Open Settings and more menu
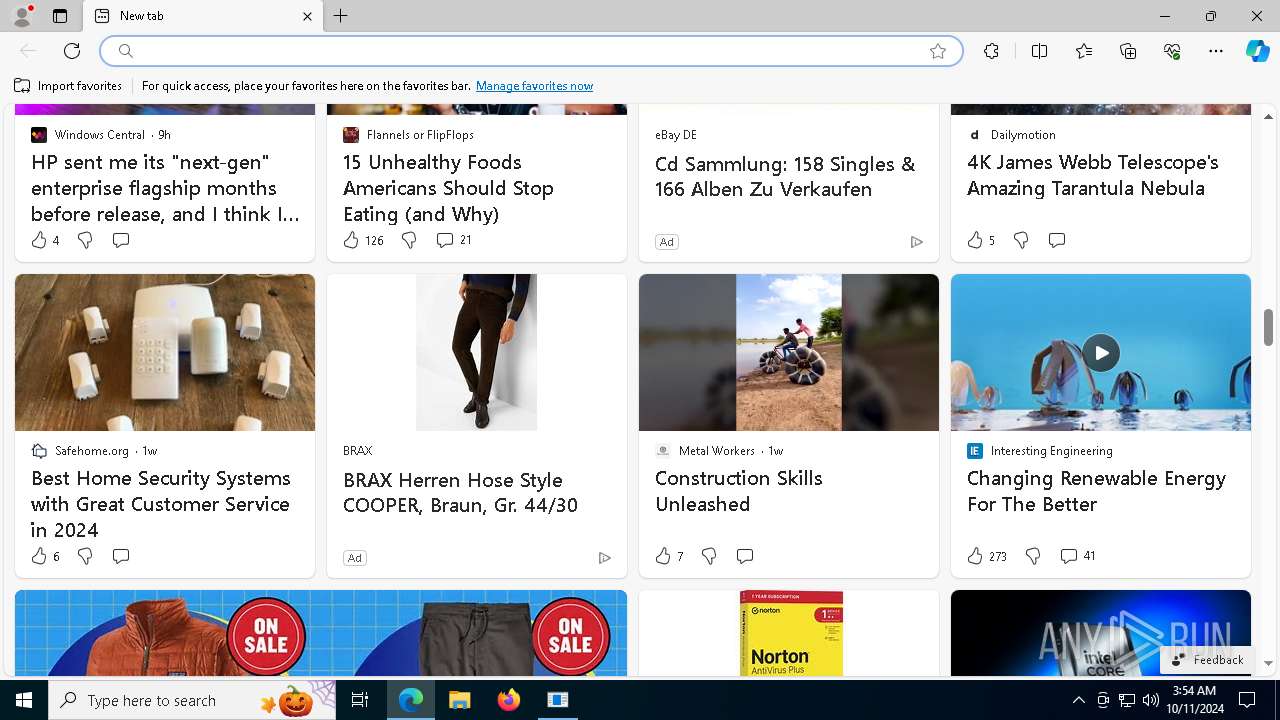The height and width of the screenshot is (720, 1280). tap(1216, 51)
